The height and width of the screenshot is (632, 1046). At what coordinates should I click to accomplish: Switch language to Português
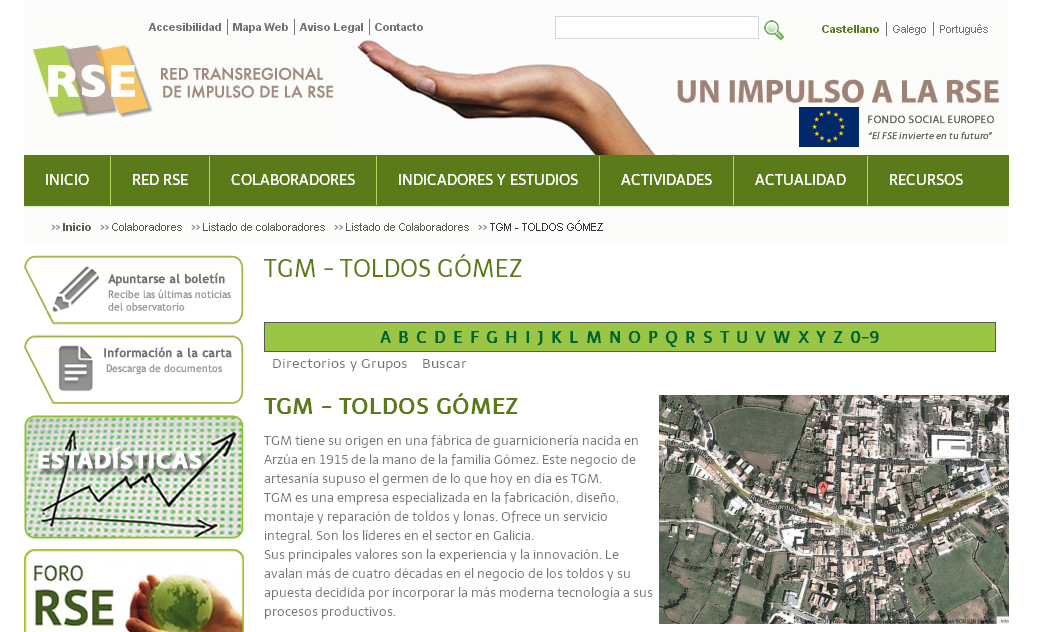click(963, 29)
